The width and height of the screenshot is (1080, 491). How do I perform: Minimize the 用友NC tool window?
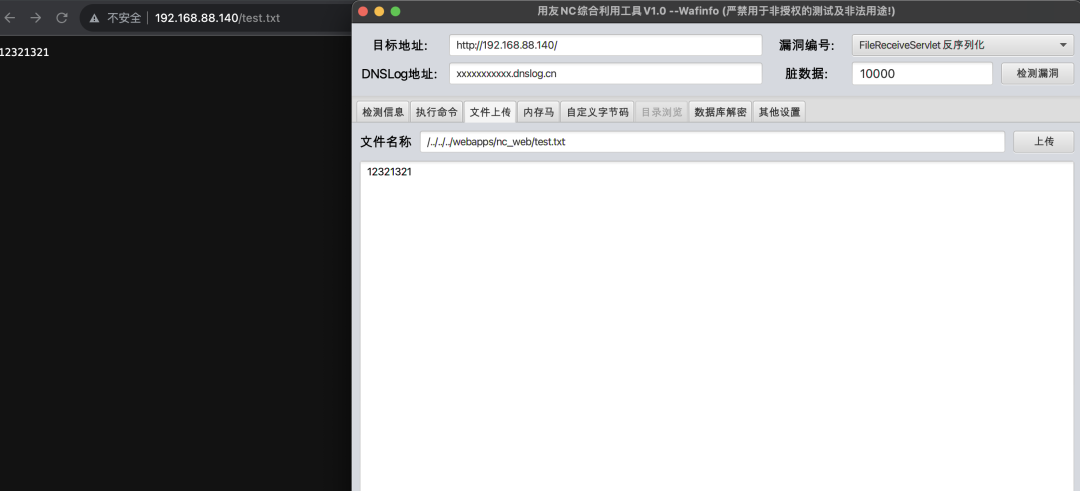379,11
